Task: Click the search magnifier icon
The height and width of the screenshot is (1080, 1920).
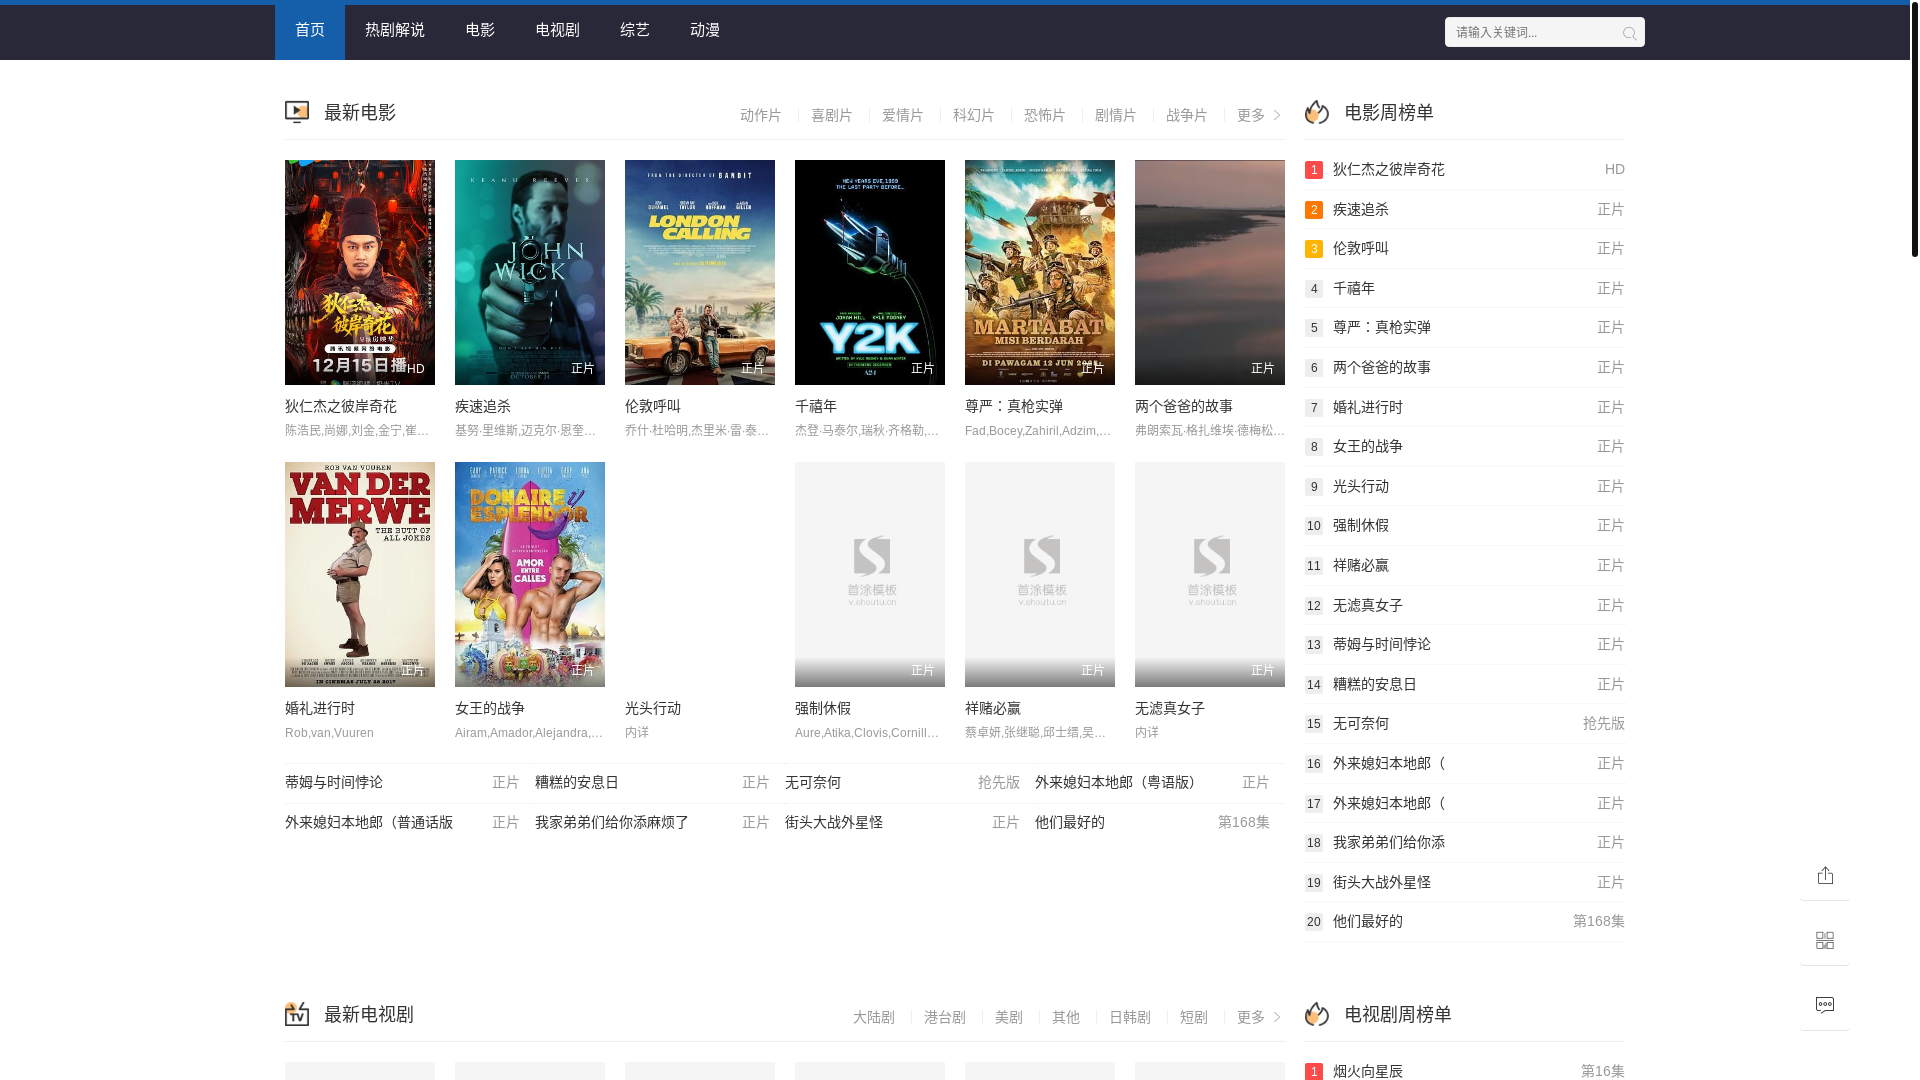Action: 1629,33
